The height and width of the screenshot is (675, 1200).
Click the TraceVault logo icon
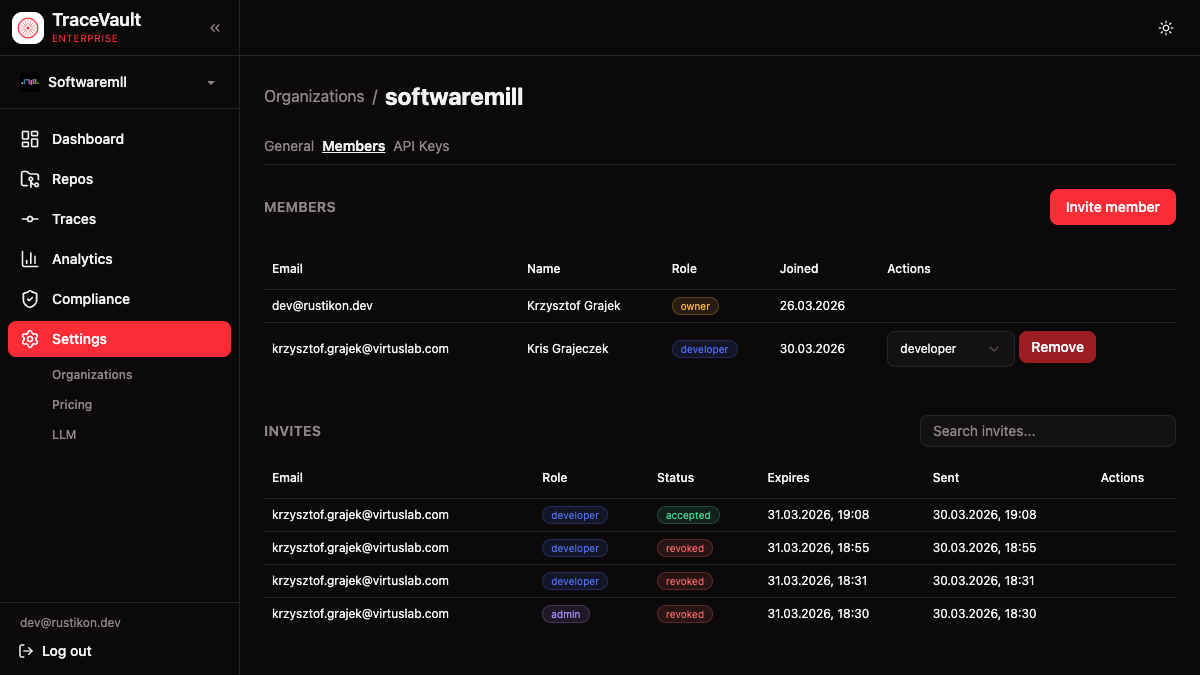(28, 28)
